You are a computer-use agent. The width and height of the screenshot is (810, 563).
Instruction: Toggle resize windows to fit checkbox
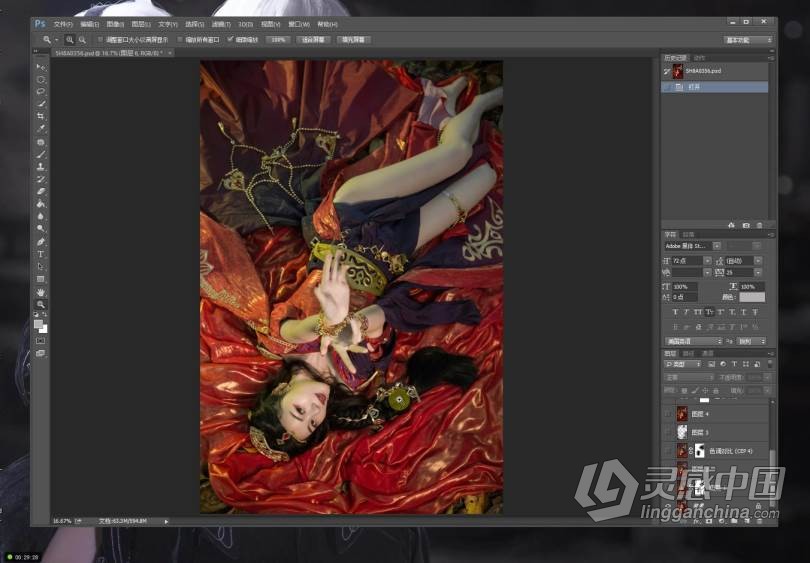pos(101,40)
